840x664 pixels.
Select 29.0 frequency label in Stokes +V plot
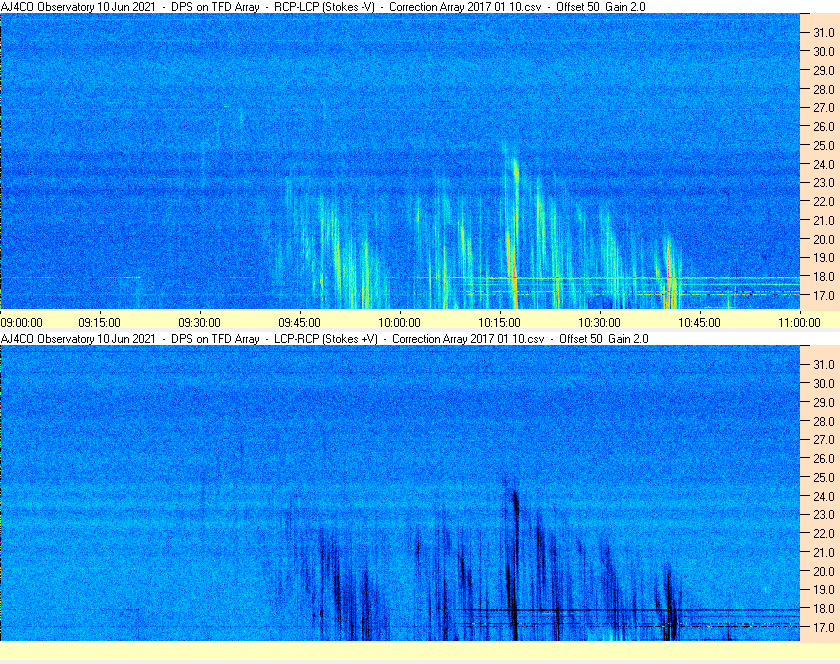click(x=824, y=402)
